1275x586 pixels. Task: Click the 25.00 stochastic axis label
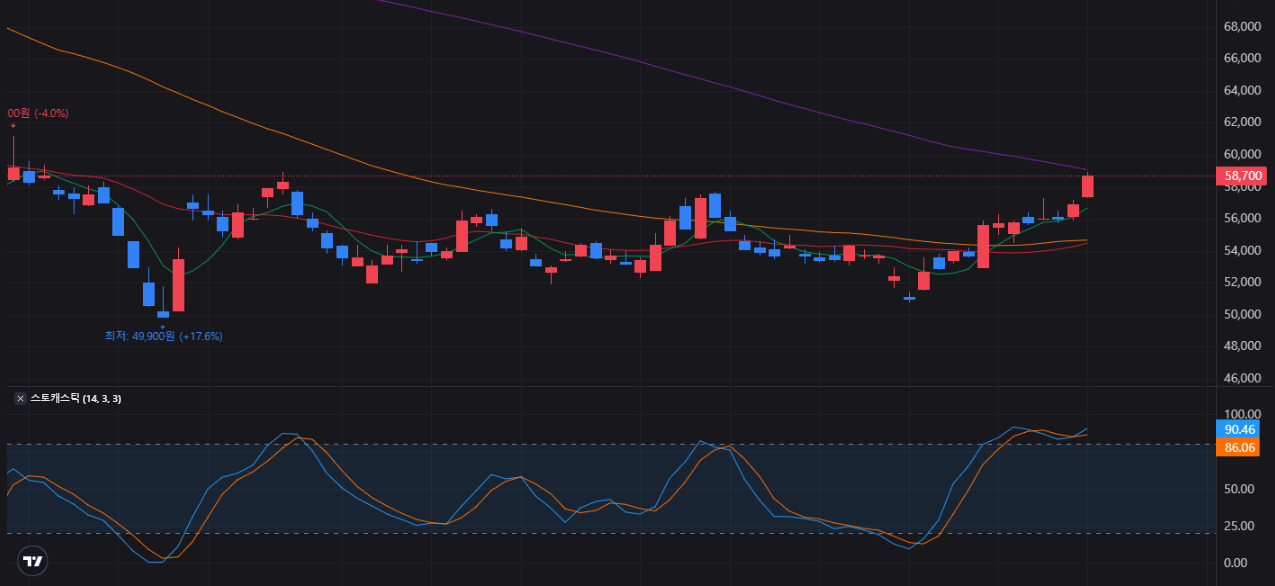(x=1241, y=525)
